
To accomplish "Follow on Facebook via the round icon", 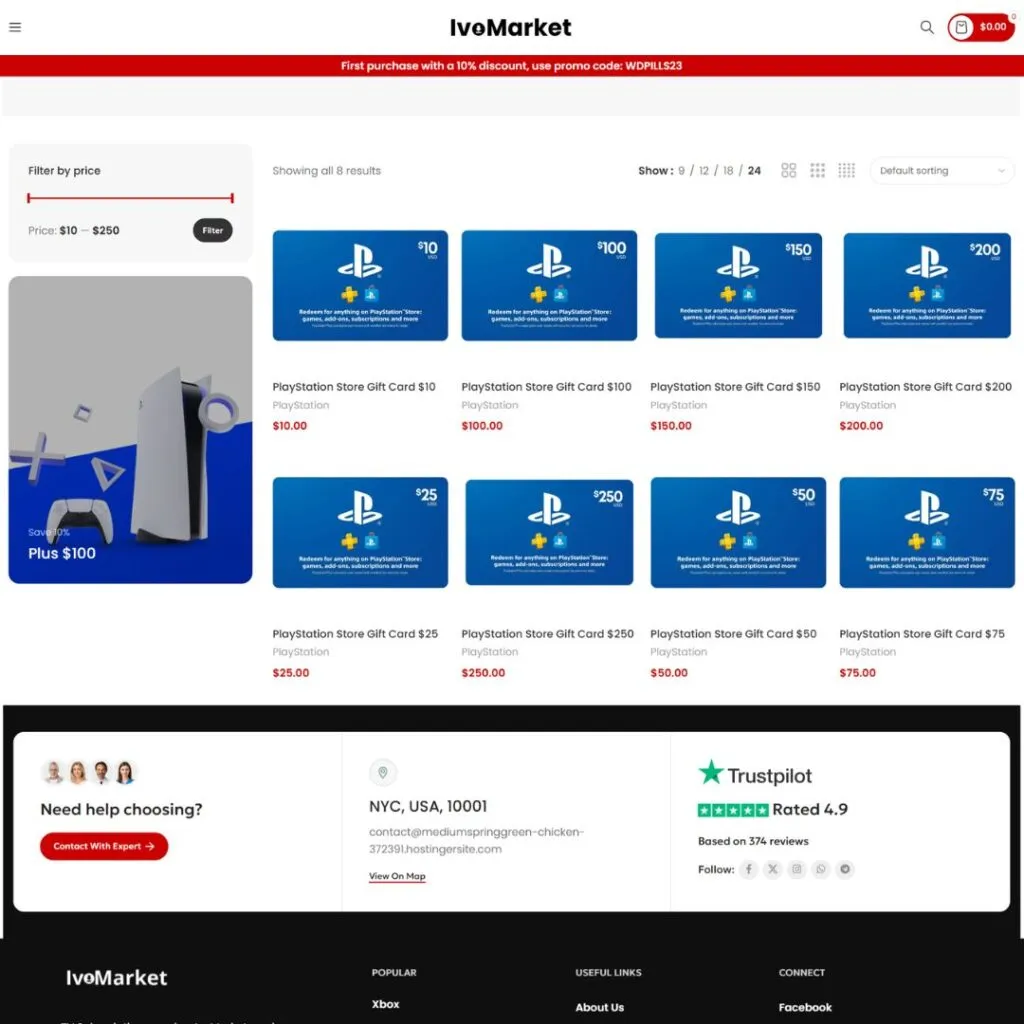I will (x=749, y=870).
